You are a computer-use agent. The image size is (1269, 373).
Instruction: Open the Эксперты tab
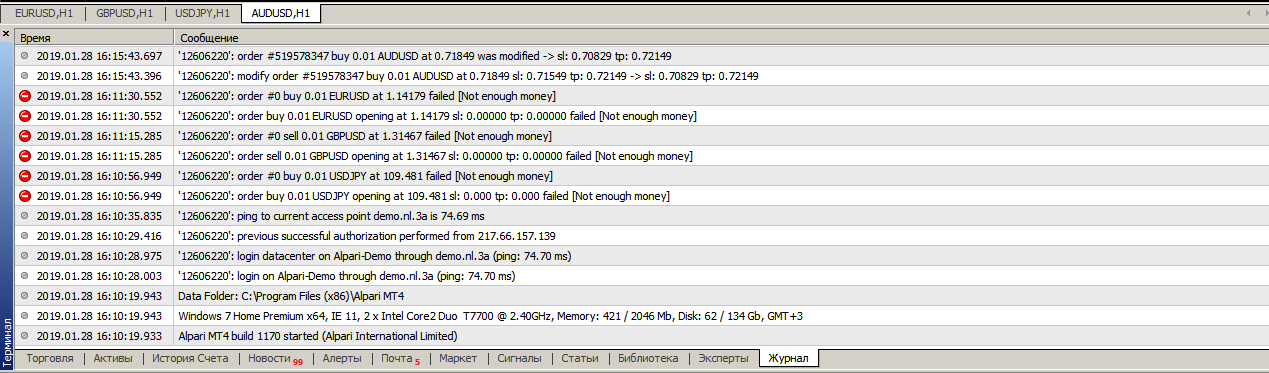point(722,358)
